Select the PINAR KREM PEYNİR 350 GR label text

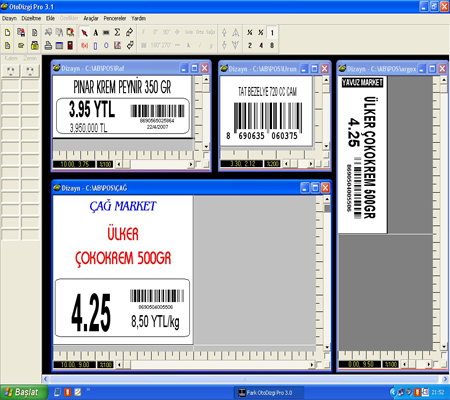122,87
